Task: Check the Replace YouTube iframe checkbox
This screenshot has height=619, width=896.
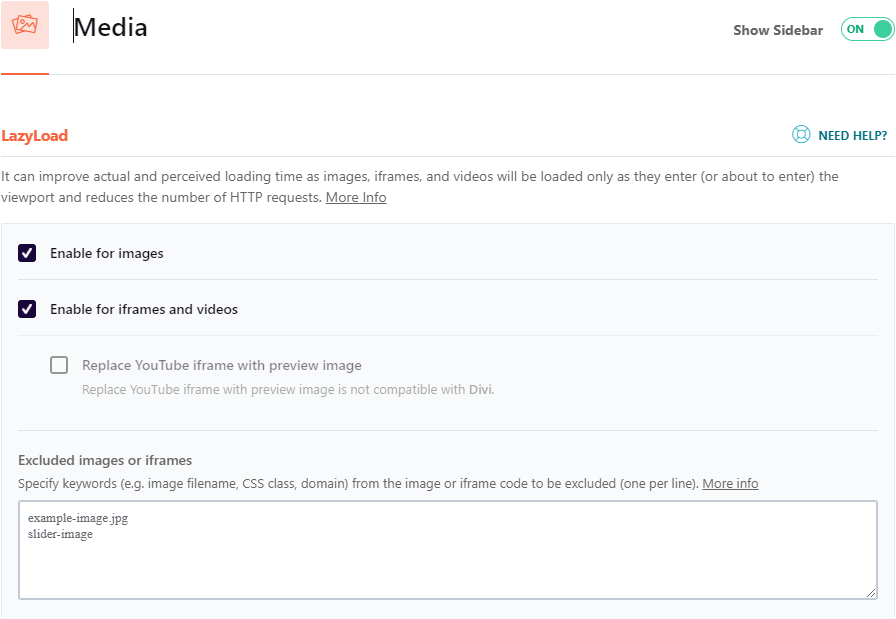Action: (59, 365)
